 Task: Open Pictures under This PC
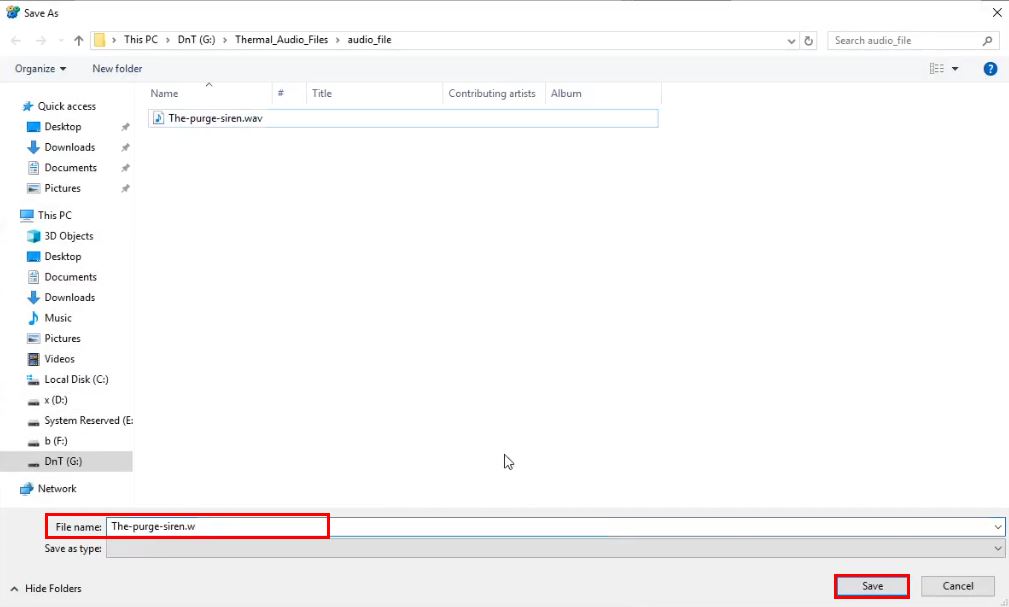[62, 339]
